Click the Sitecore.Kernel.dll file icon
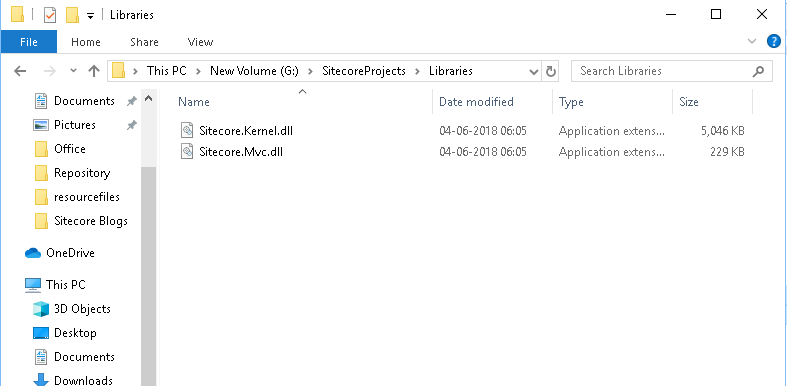787x386 pixels. [187, 131]
